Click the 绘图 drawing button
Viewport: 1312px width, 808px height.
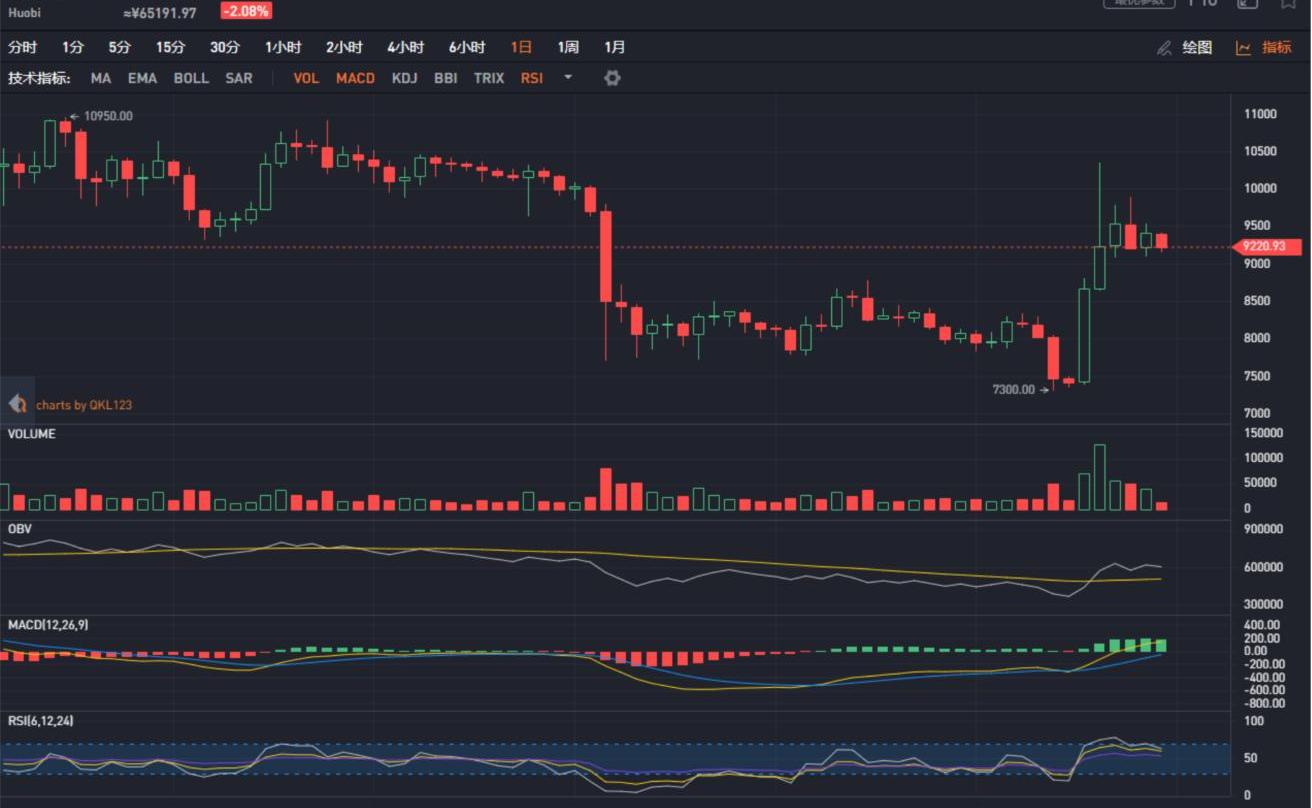pyautogui.click(x=1196, y=48)
